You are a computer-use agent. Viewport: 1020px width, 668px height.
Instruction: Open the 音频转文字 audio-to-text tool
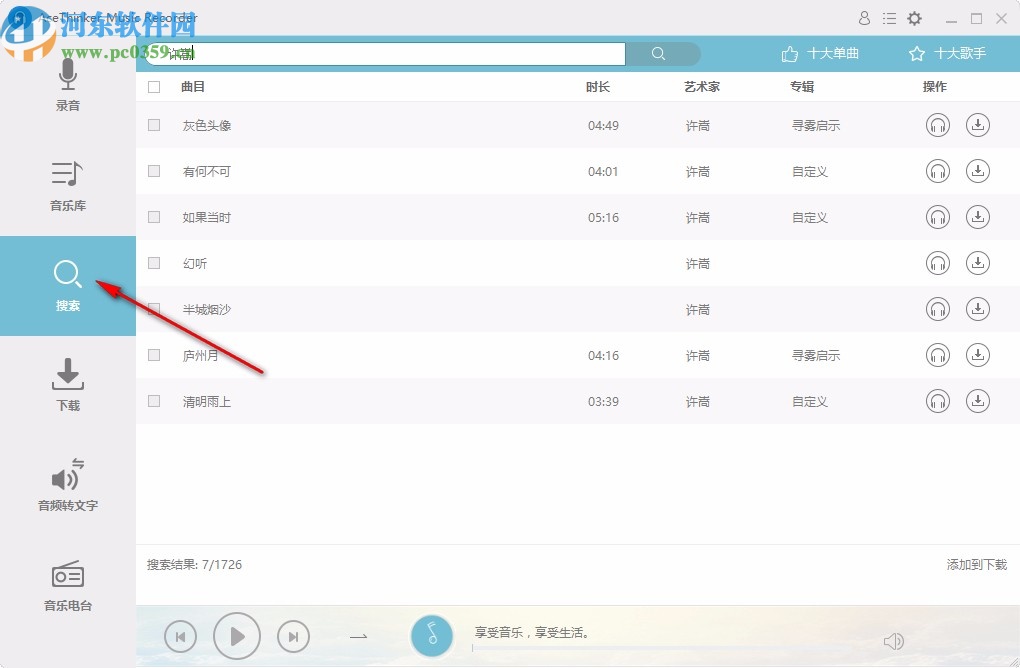point(67,485)
